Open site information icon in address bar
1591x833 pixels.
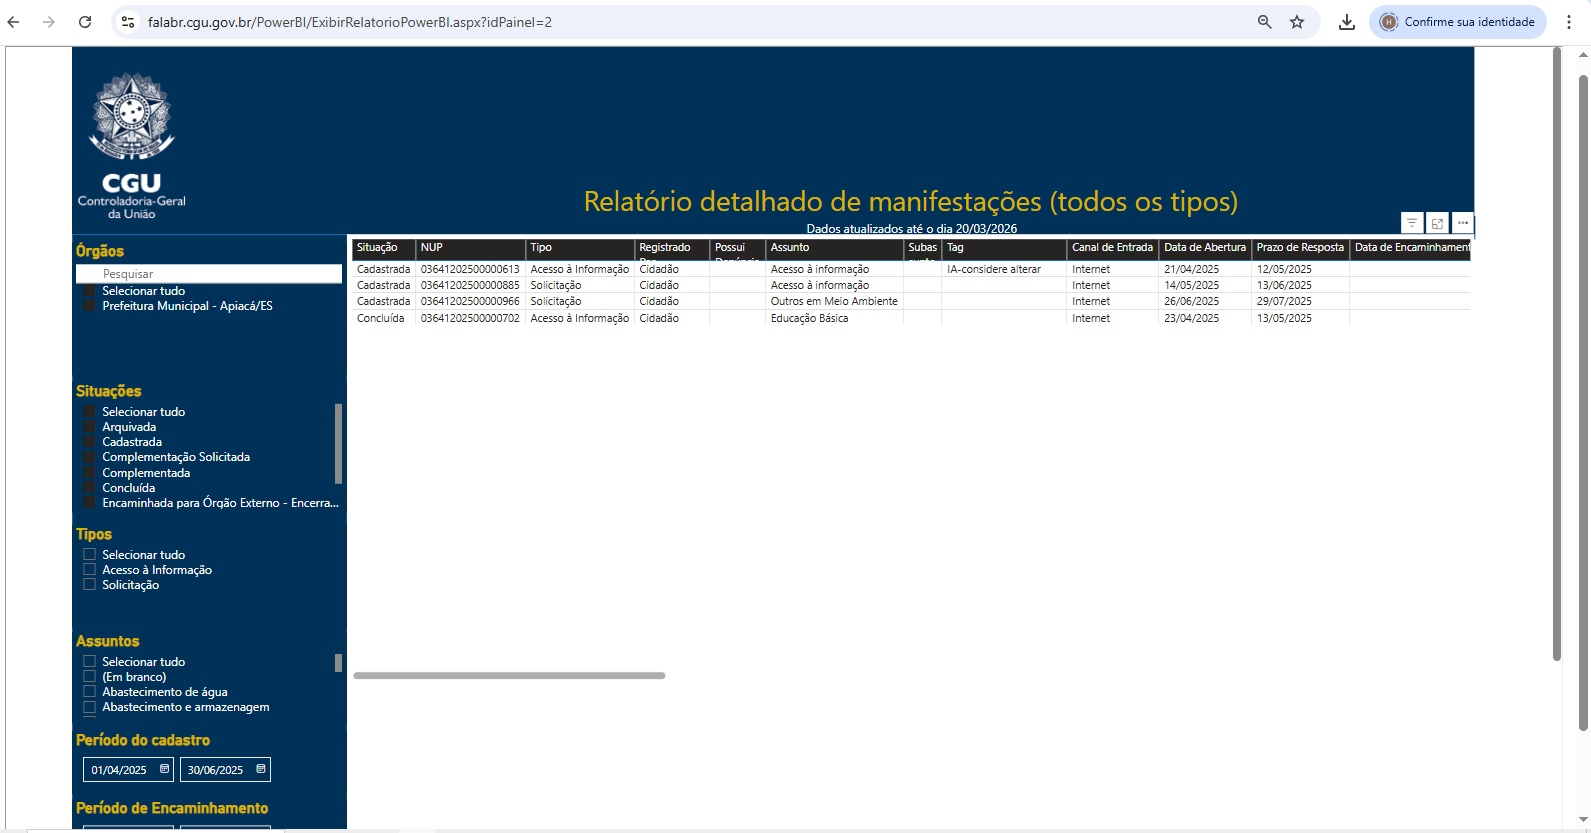click(x=128, y=22)
